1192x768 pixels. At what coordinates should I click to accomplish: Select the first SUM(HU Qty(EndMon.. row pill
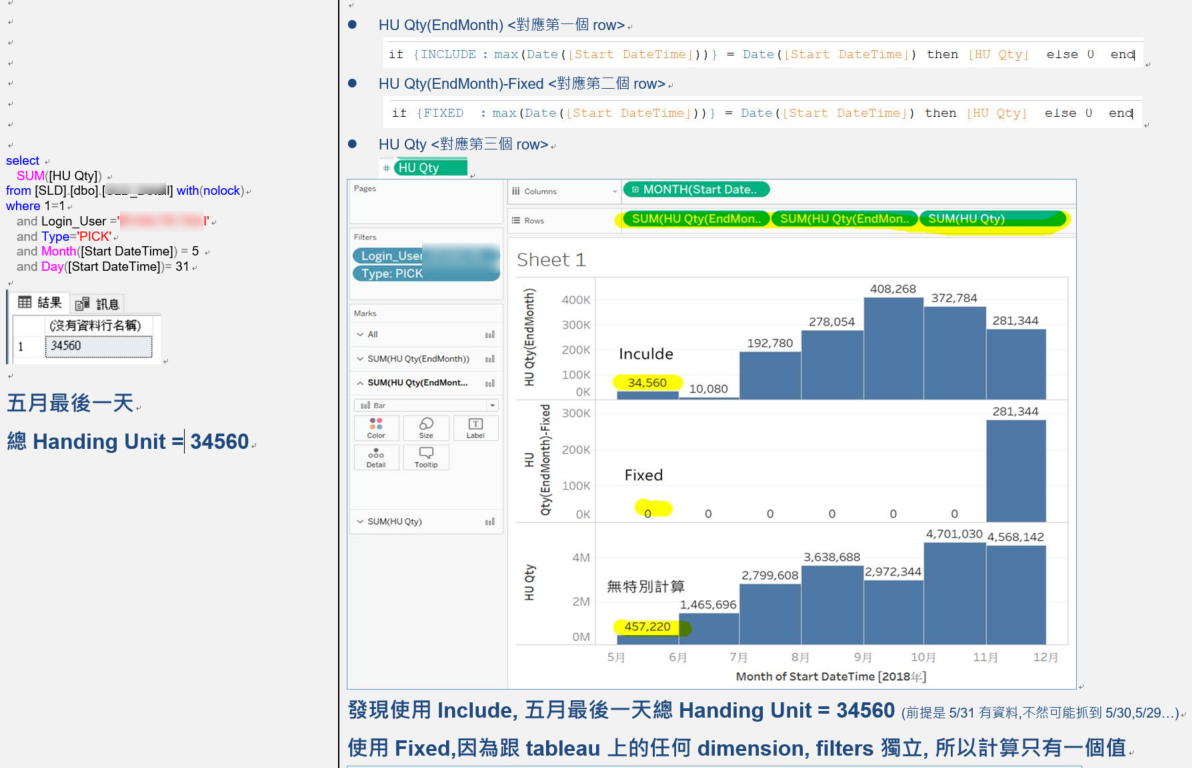[x=696, y=219]
